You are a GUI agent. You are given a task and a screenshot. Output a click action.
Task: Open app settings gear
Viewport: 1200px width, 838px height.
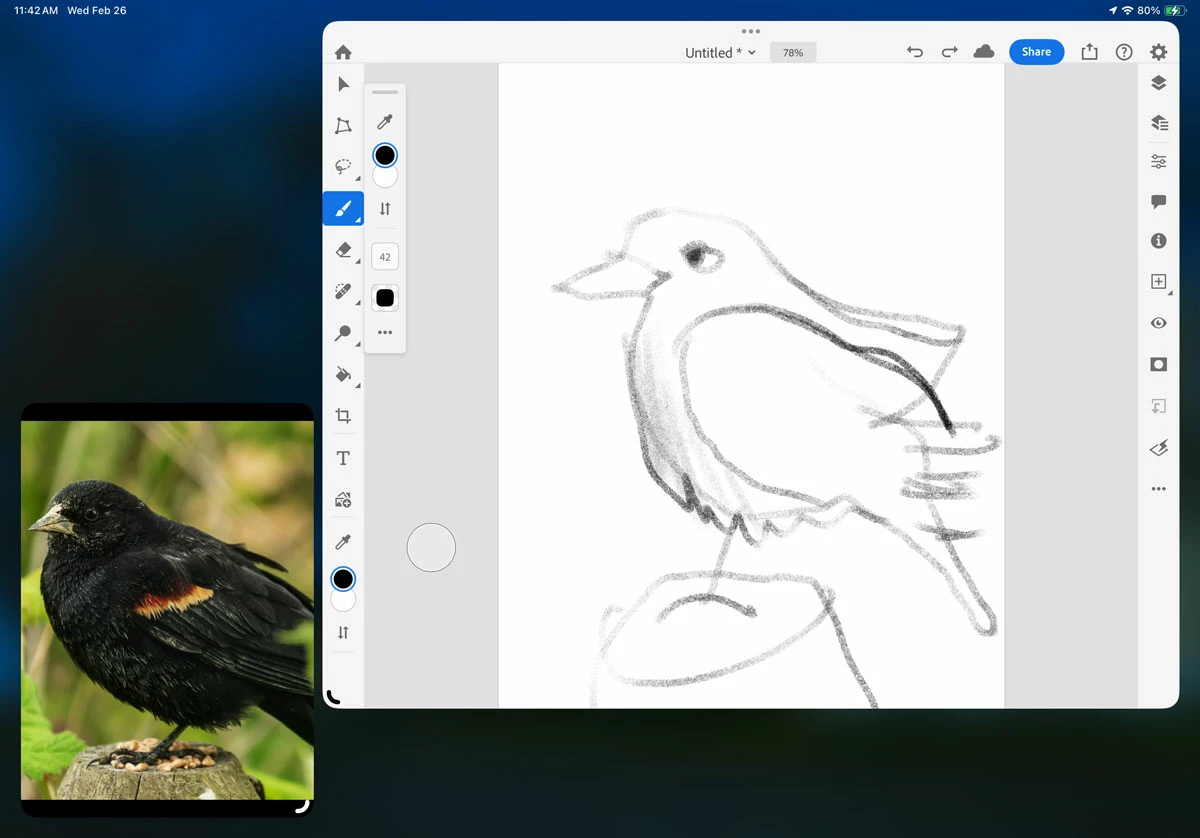[1158, 52]
